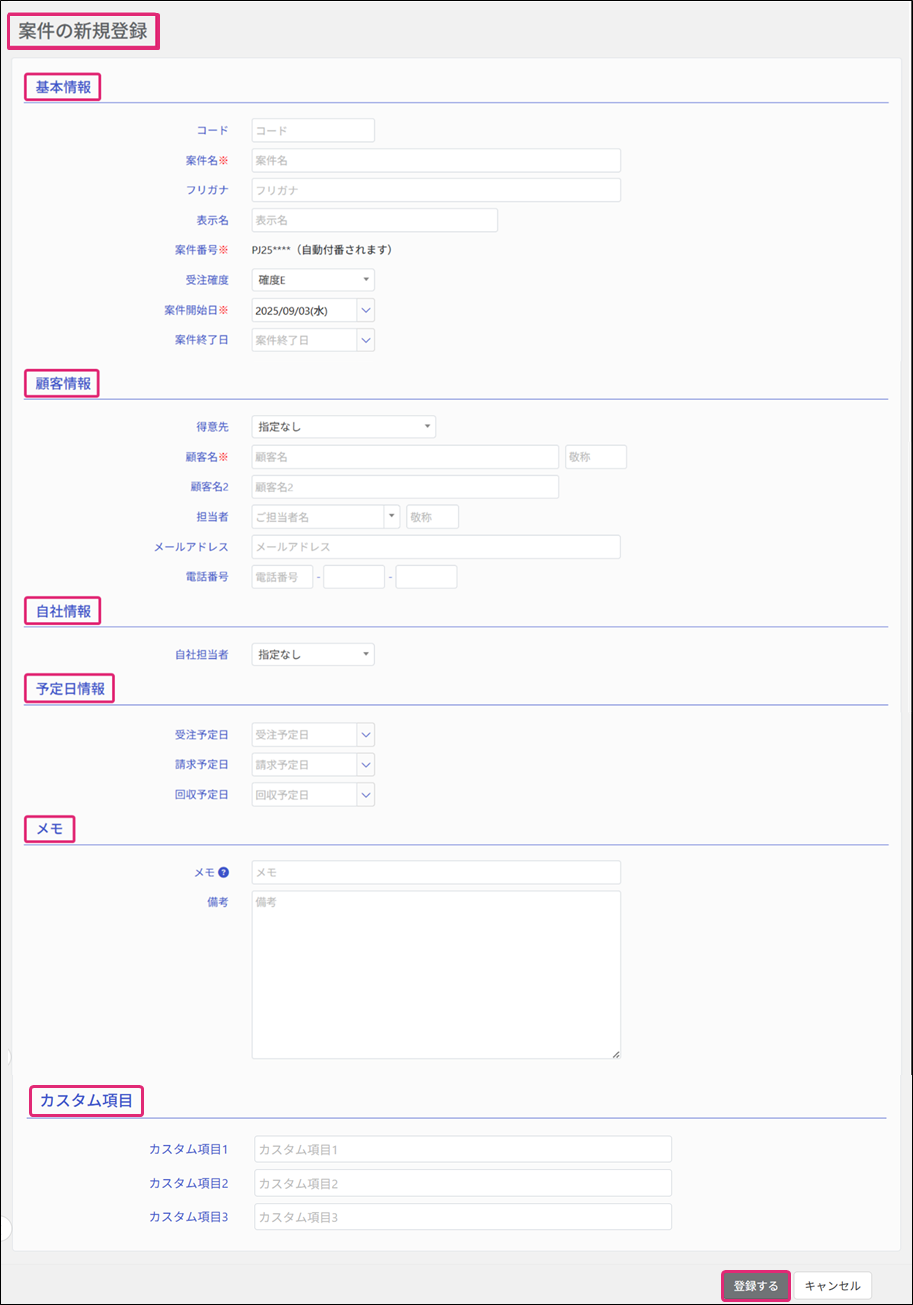Select the カスタム項目2 input field

[x=462, y=1184]
